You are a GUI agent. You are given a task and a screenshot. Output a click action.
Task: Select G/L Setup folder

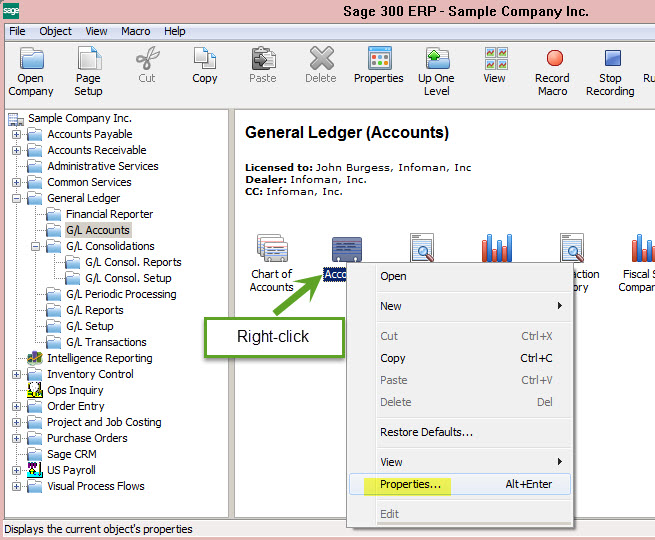pyautogui.click(x=90, y=326)
